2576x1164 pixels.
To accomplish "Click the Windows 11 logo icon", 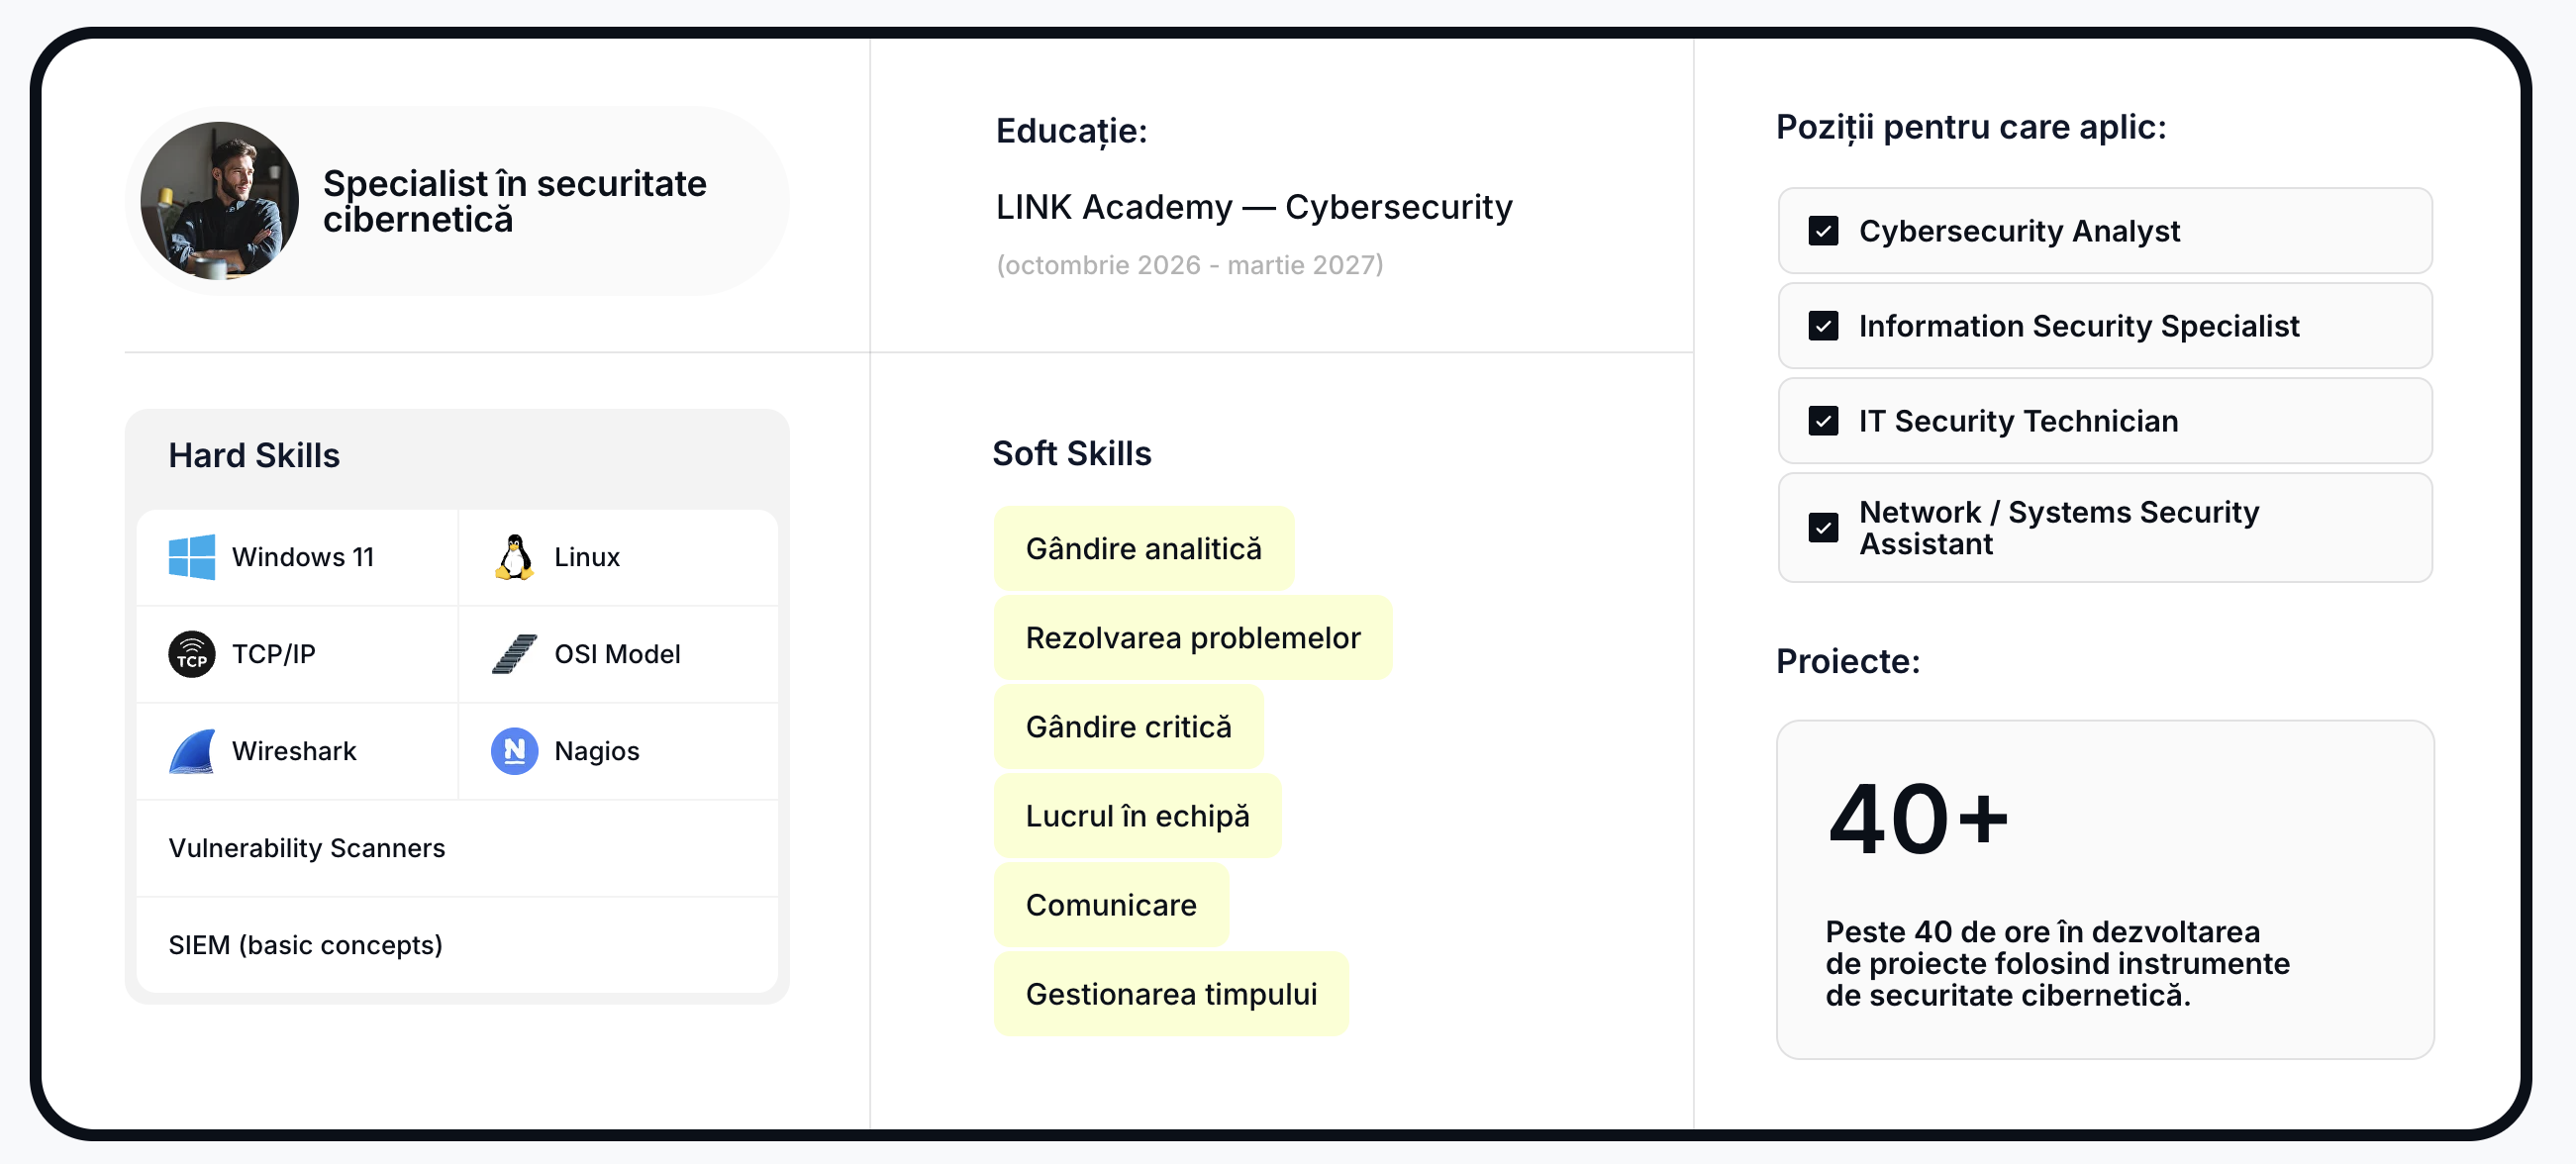I will click(x=191, y=557).
